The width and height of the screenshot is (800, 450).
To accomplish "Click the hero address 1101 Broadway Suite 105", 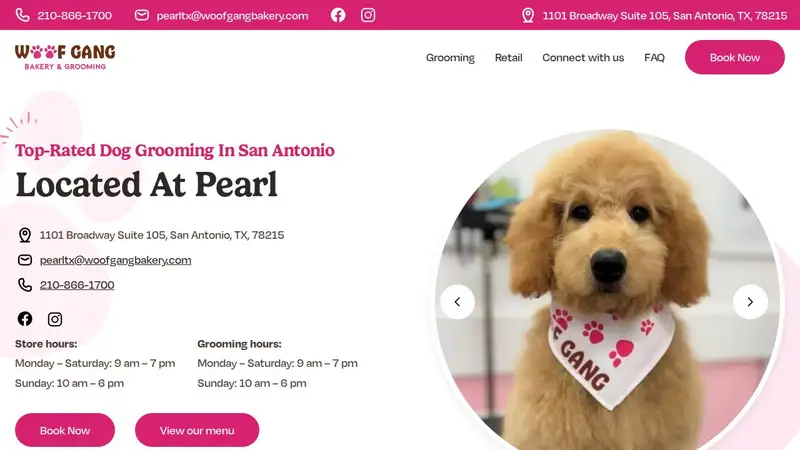I will coord(162,235).
